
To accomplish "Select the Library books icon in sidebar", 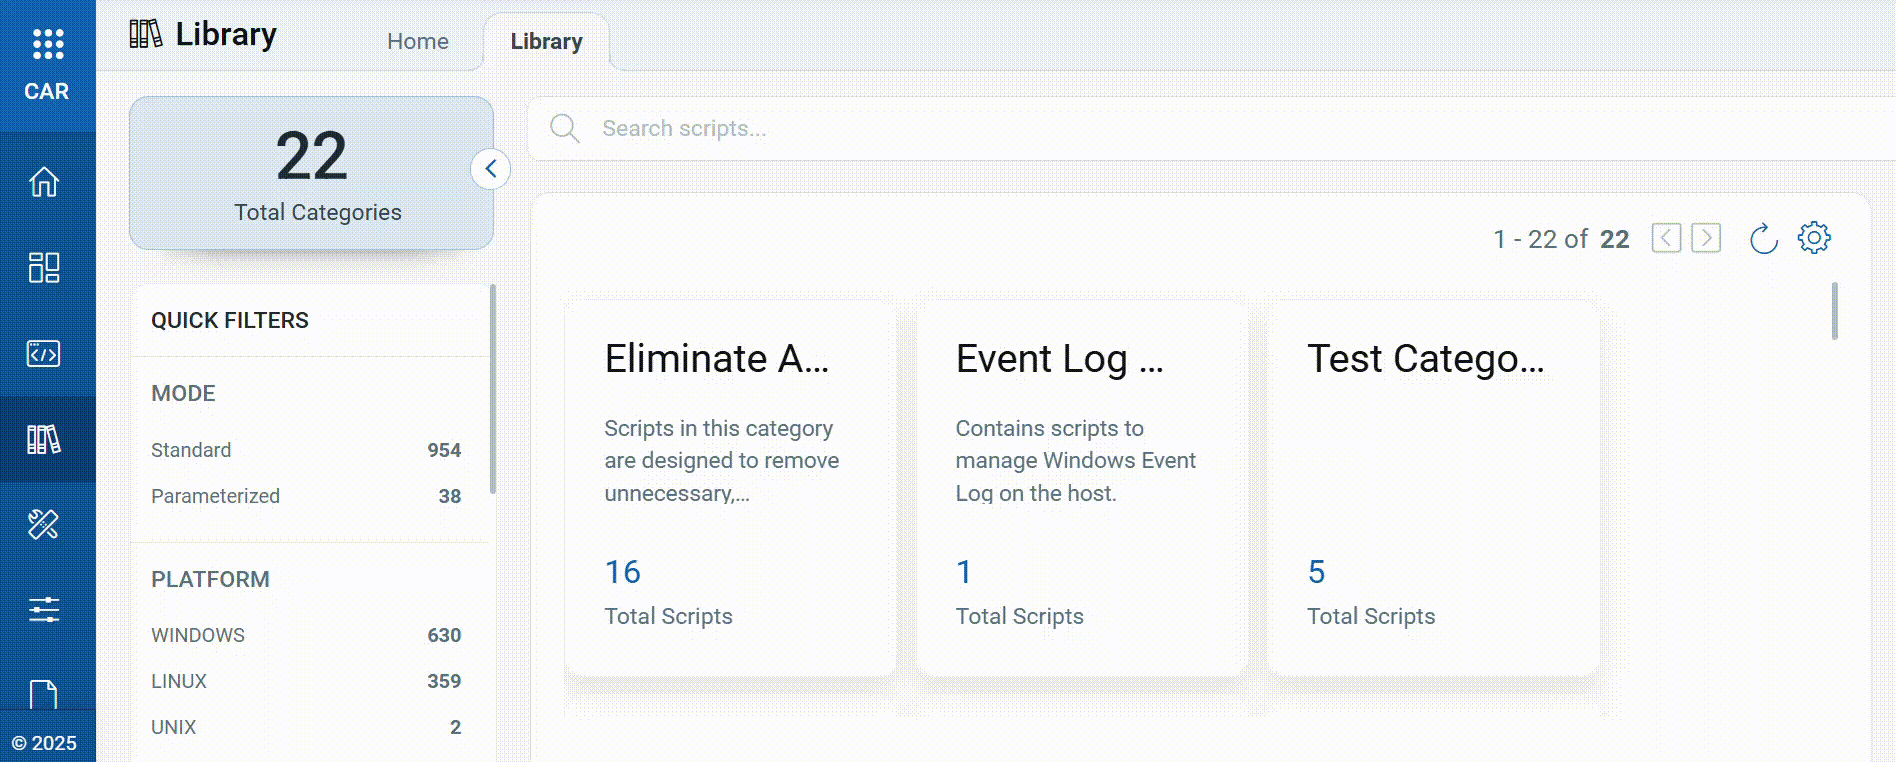I will [44, 439].
